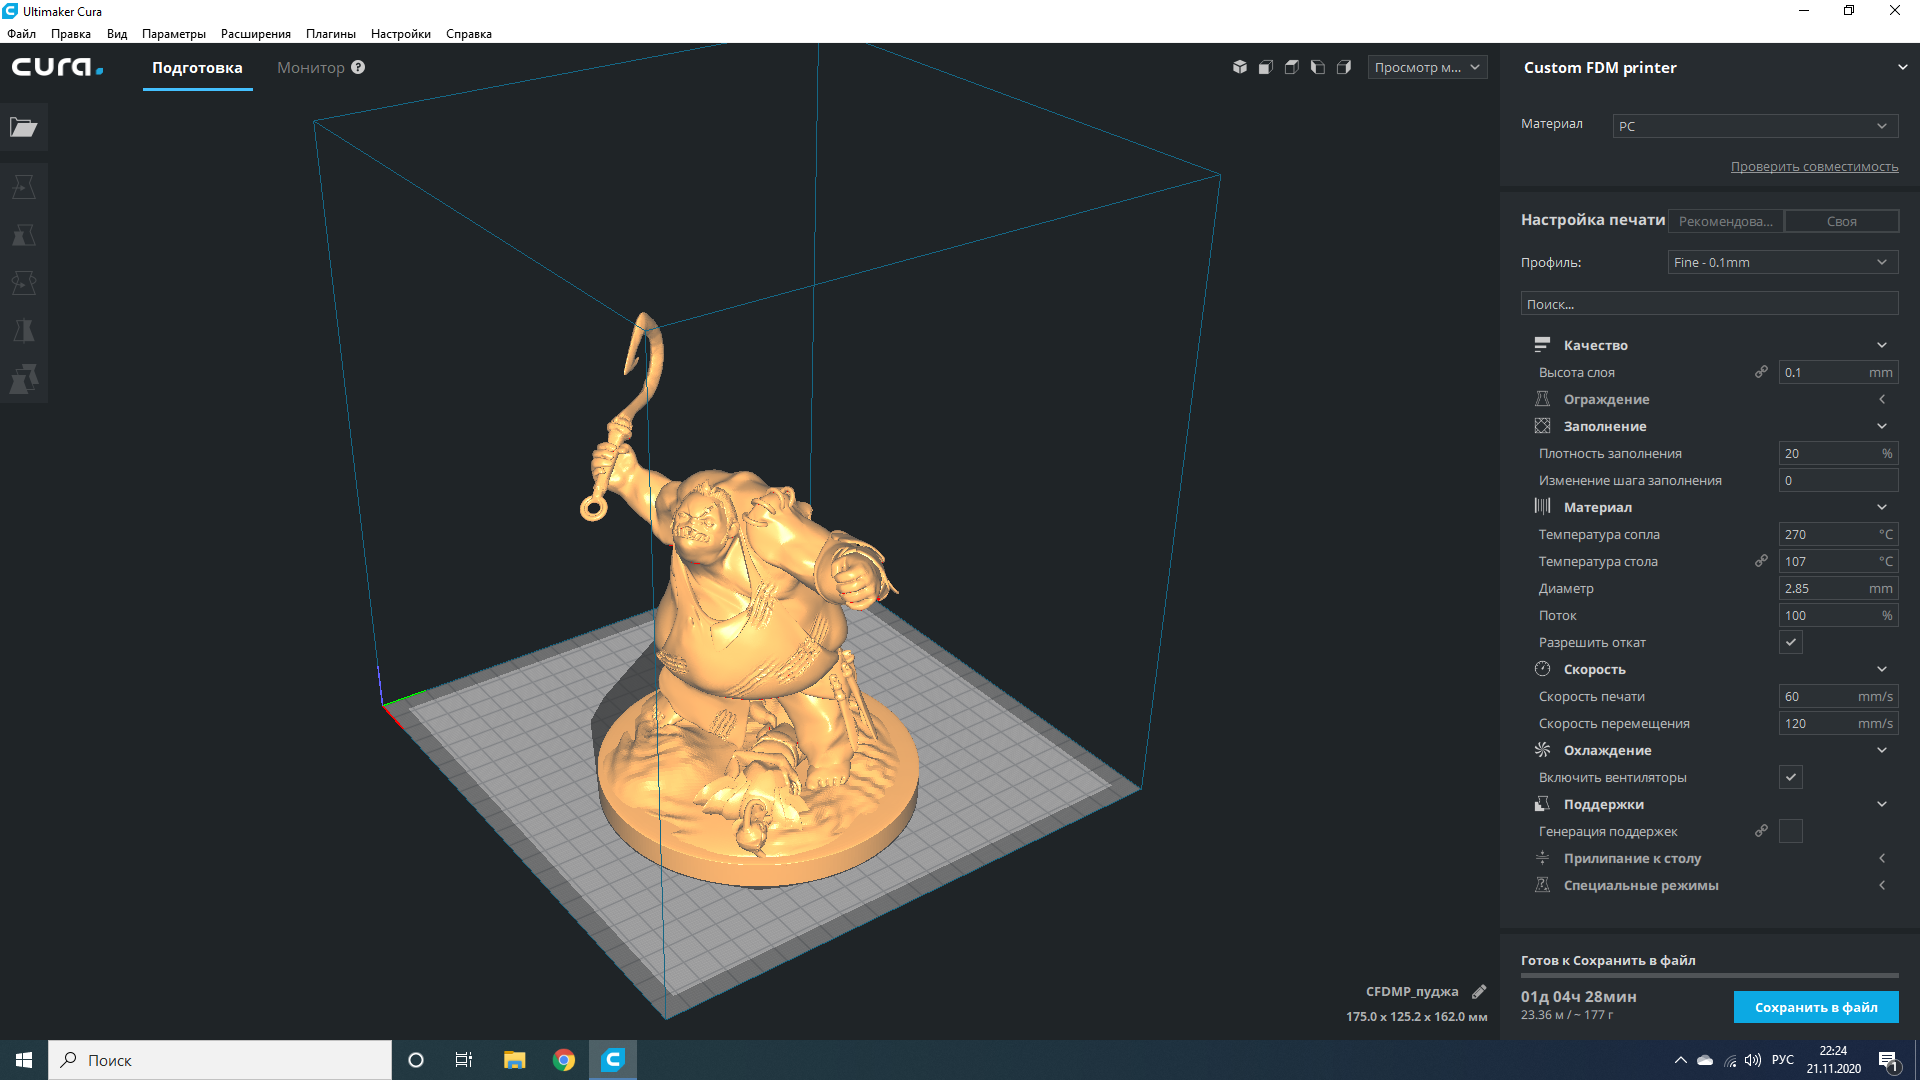Screen dimensions: 1920x1080
Task: Expand the Ограждение section chevron
Action: tap(1882, 399)
